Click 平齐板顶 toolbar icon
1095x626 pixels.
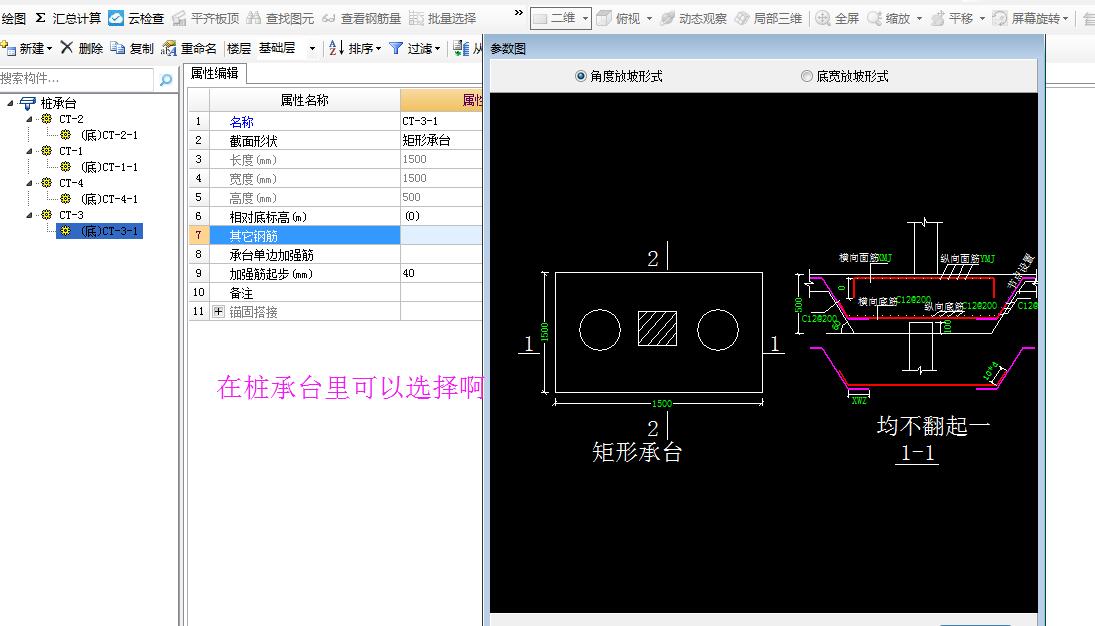[x=179, y=18]
